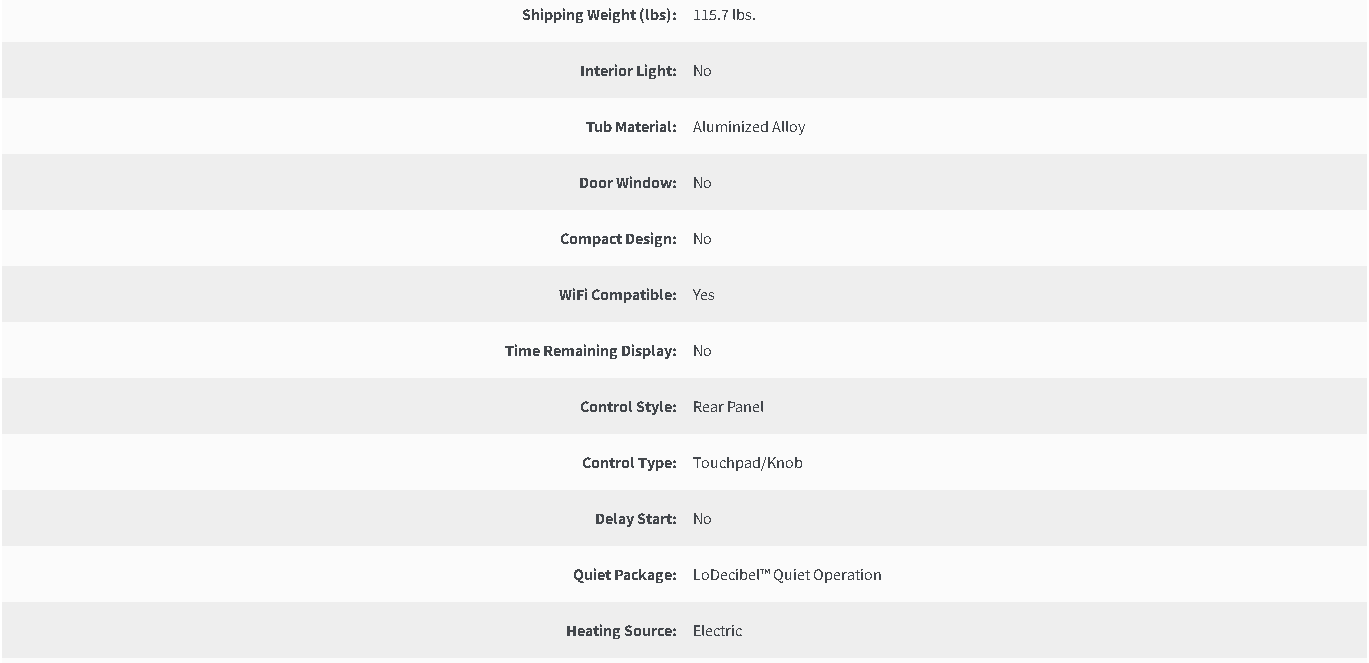Viewport: 1369px width, 663px height.
Task: Select the Aluminized Alloy value
Action: 749,127
